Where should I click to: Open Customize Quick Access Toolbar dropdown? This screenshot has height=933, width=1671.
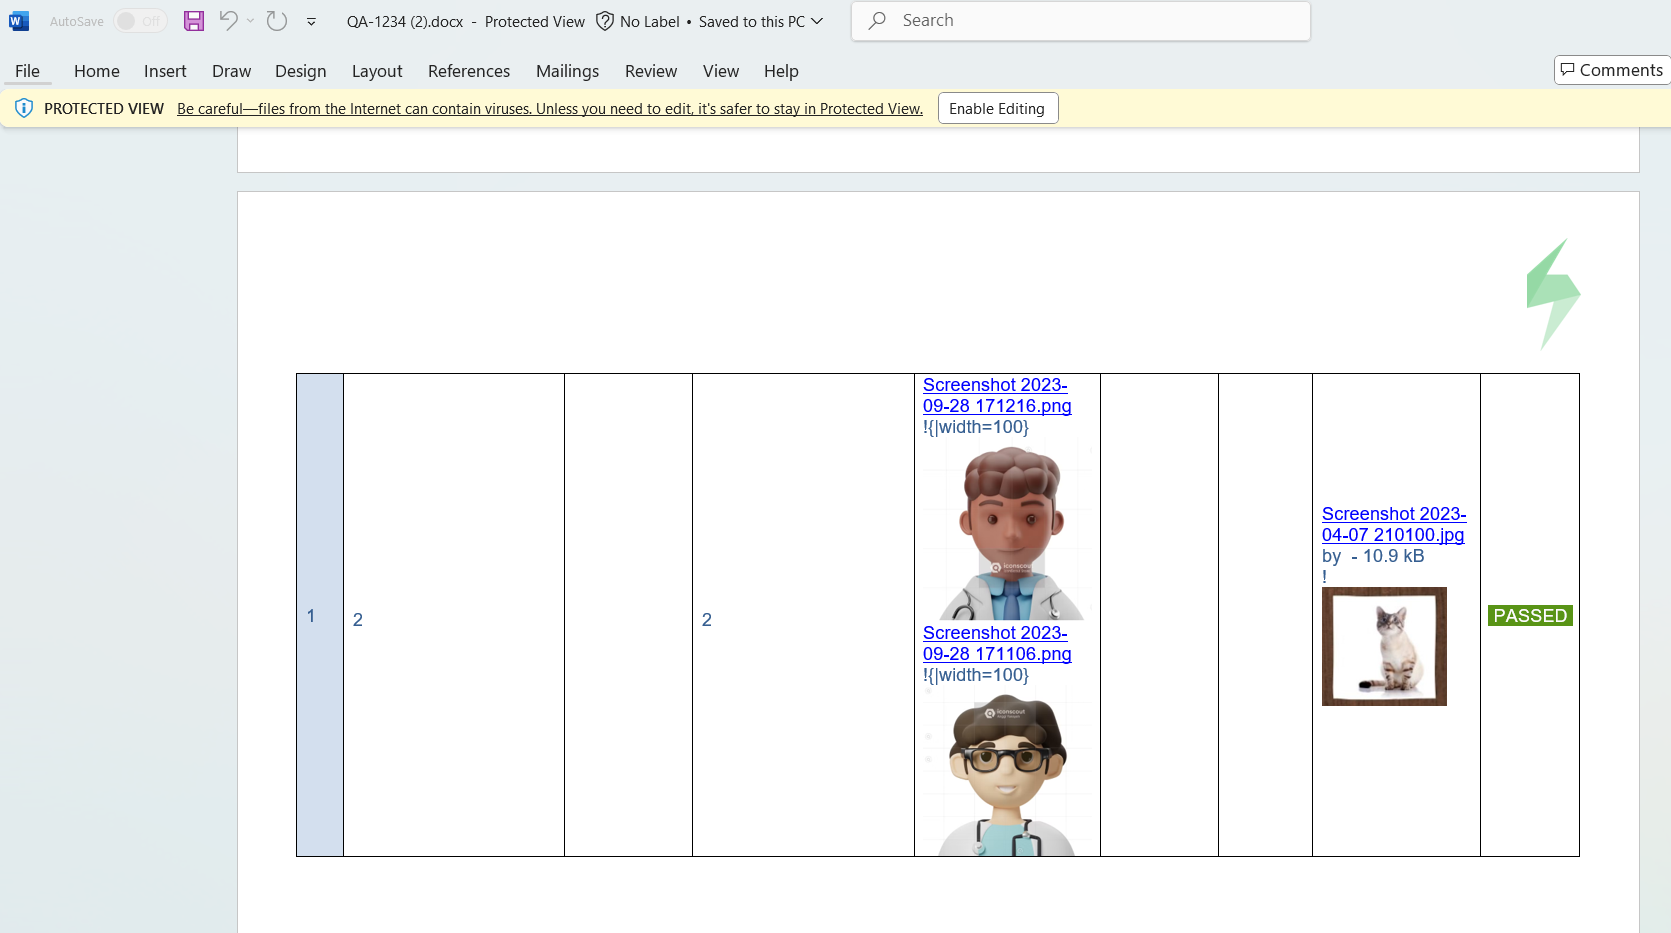(x=311, y=22)
